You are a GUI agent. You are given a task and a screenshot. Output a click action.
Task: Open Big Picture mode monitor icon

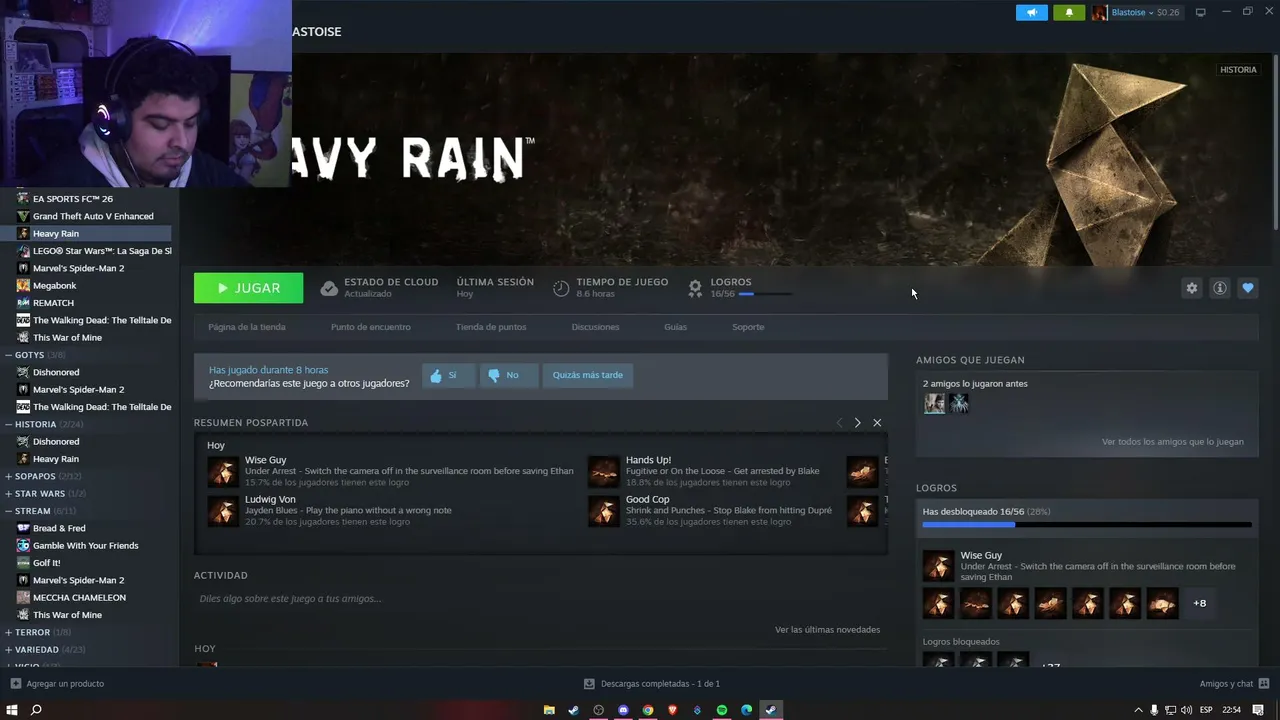tap(1201, 12)
